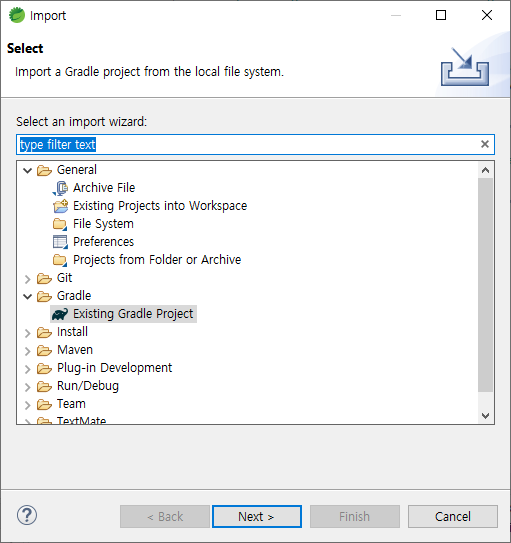Viewport: 511px width, 543px height.
Task: Click the disabled < Back button
Action: coord(165,516)
